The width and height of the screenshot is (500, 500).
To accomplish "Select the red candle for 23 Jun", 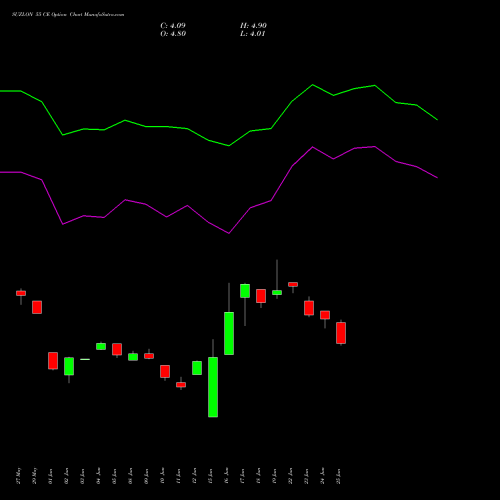I will [309, 308].
